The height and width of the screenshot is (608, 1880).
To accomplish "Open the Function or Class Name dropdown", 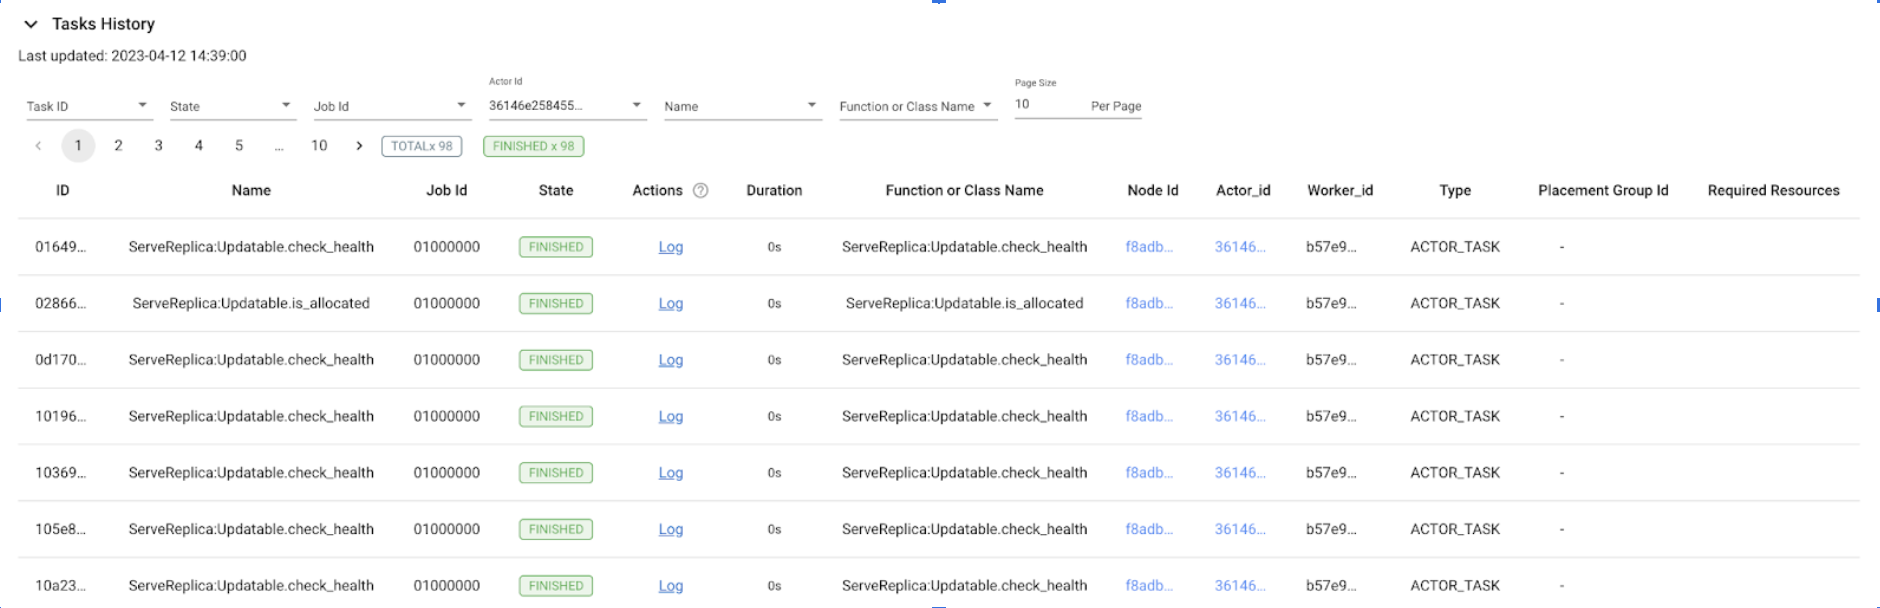I will point(918,106).
